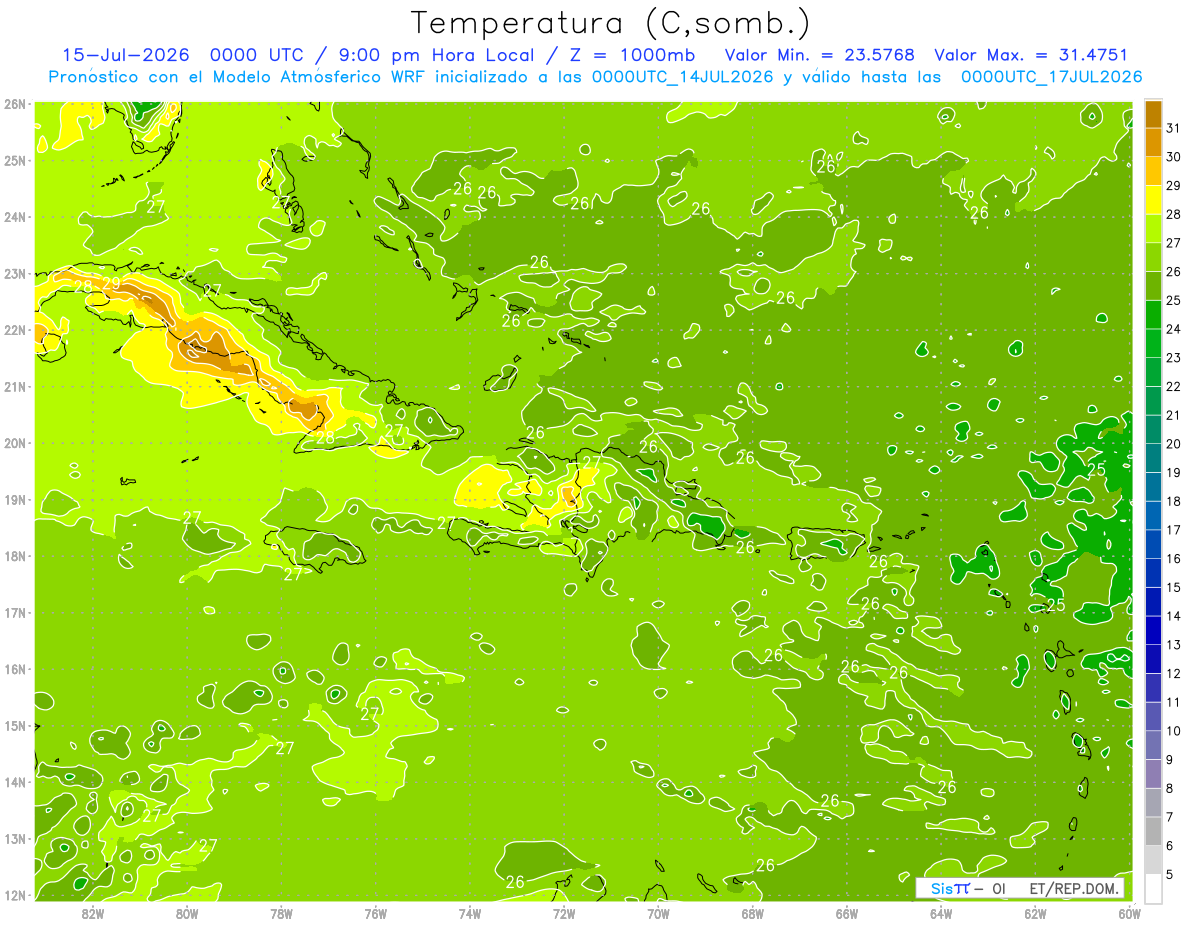Screen dimensions: 1200x927
Task: Click the initialization time "0000UTC_14JUL2026"
Action: coord(682,76)
